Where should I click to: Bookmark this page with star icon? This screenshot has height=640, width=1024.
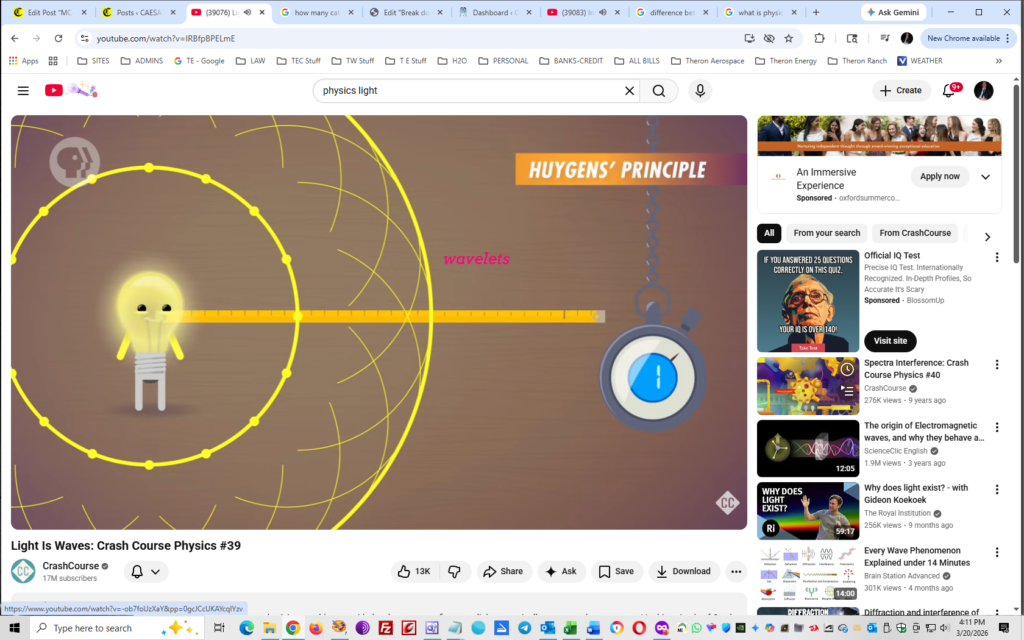coord(789,38)
